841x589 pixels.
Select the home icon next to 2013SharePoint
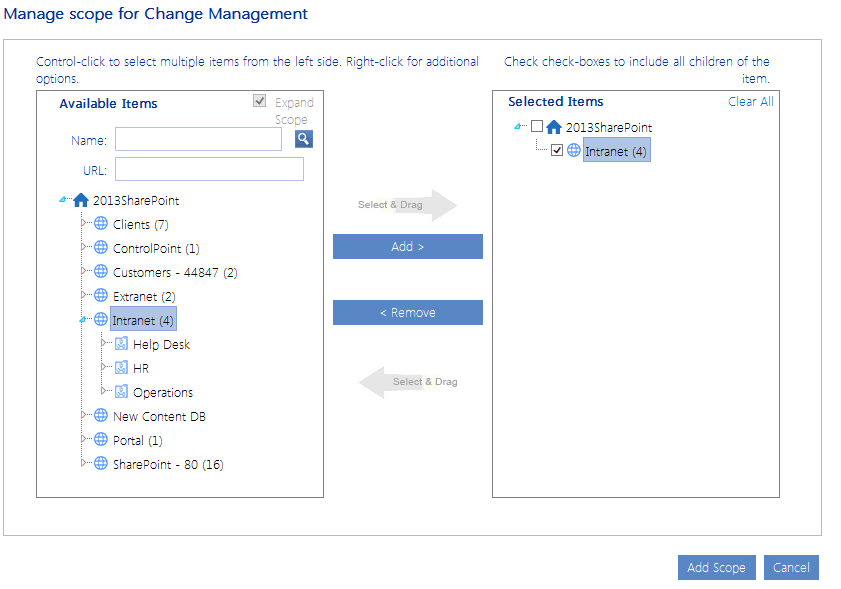pos(81,199)
